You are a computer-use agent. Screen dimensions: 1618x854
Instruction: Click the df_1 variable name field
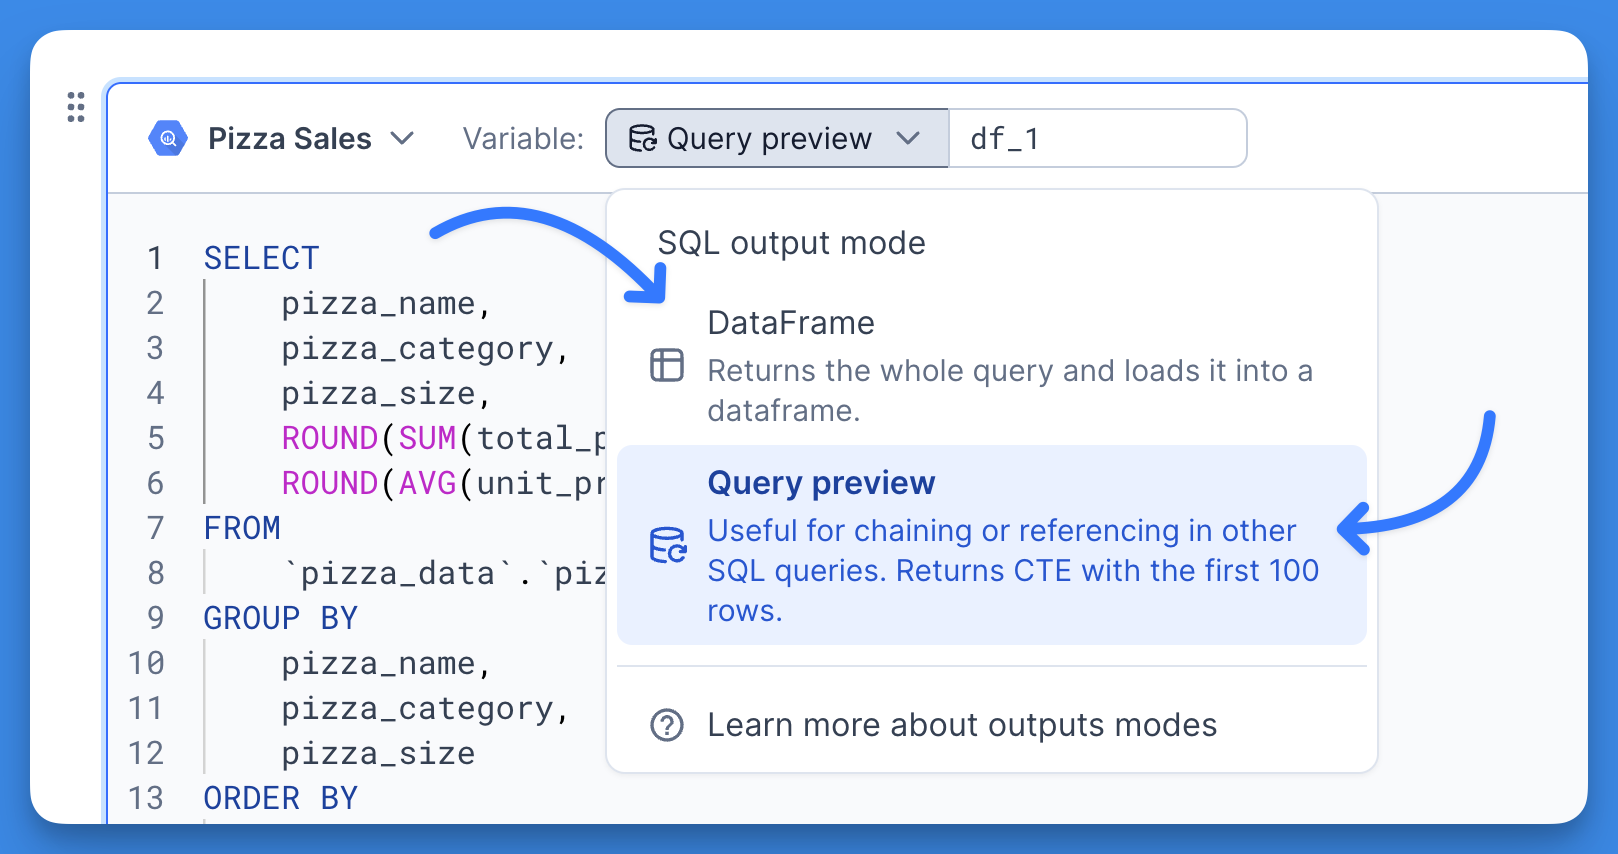[x=1097, y=138]
